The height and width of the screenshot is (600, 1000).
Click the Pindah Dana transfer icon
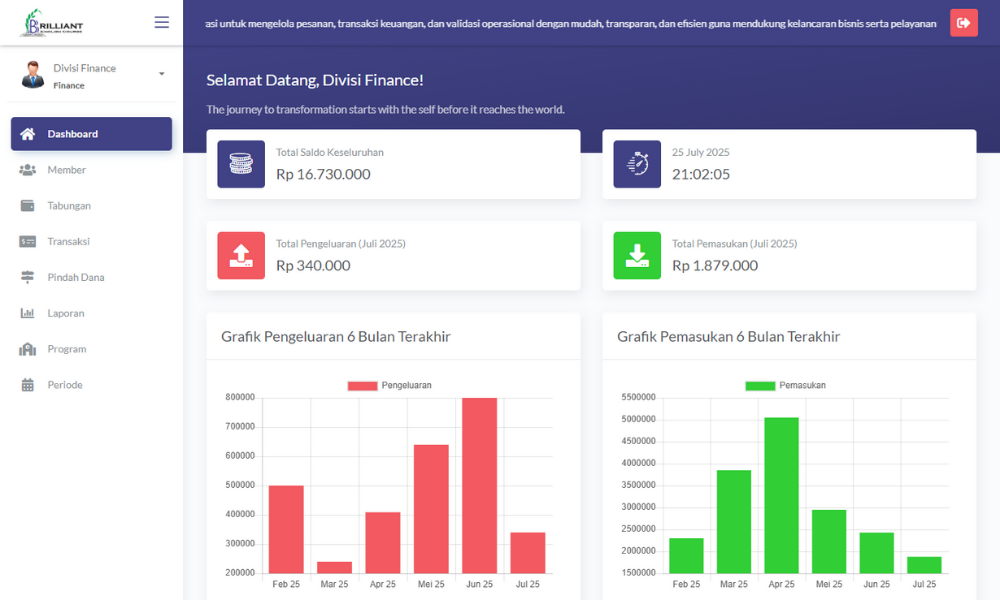point(27,278)
